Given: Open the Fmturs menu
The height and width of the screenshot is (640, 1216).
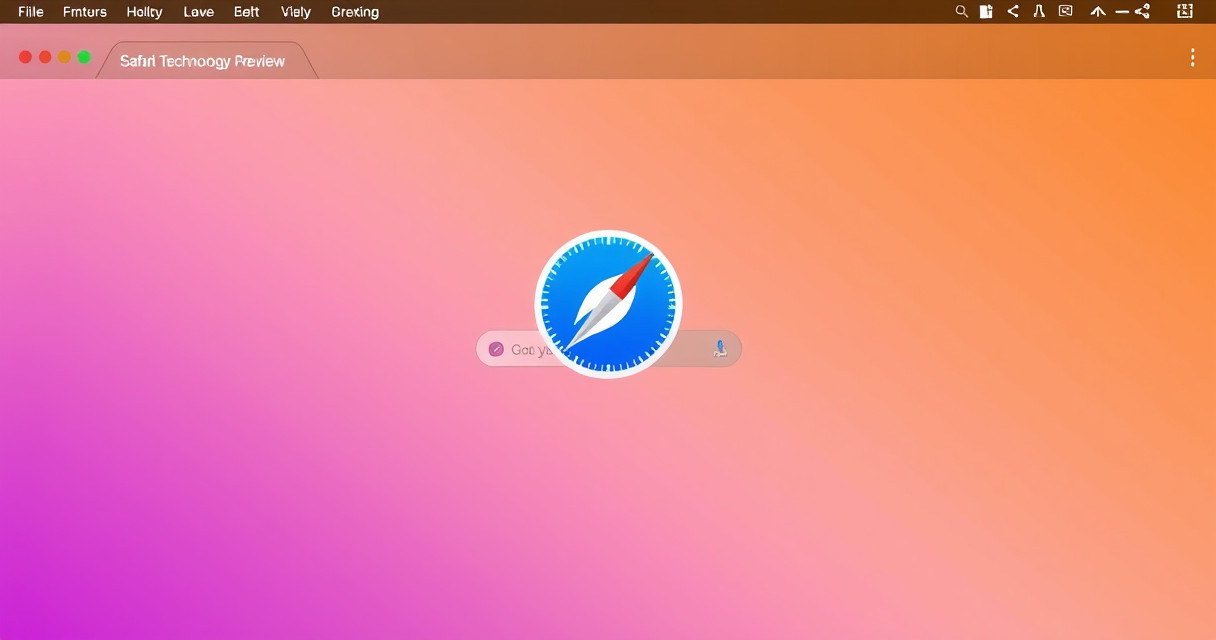Looking at the screenshot, I should click(85, 12).
